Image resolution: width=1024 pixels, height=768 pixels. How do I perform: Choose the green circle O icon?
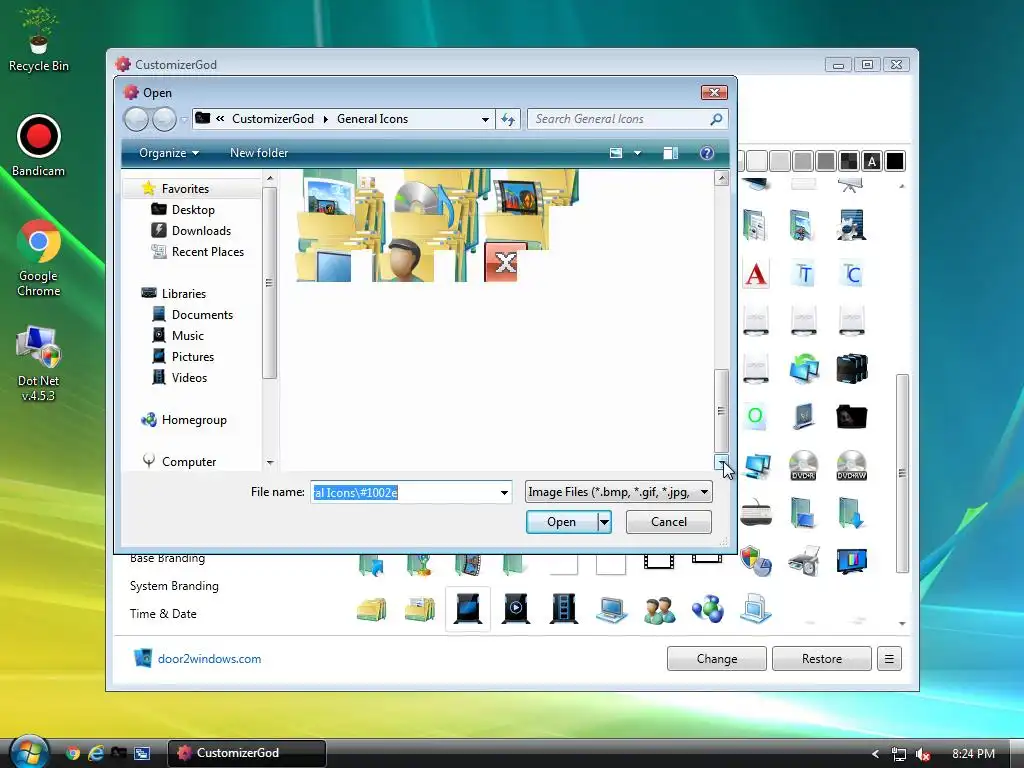756,416
